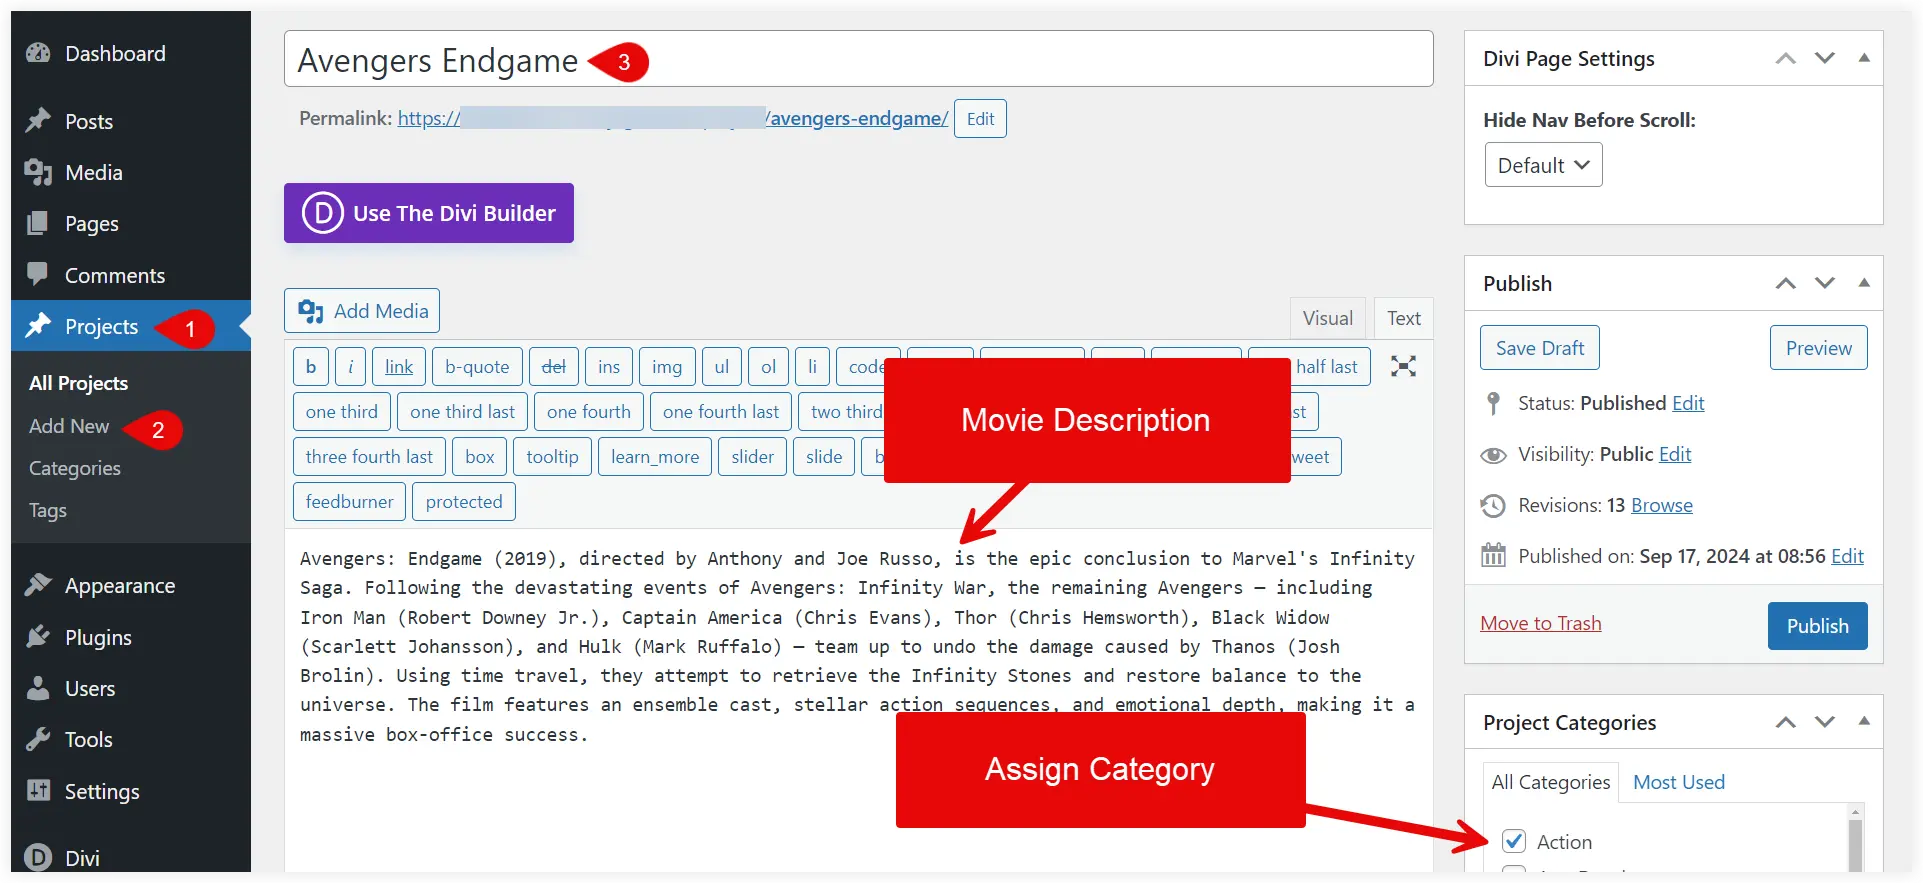Click the Save Draft button
This screenshot has height=884, width=1924.
[x=1540, y=348]
